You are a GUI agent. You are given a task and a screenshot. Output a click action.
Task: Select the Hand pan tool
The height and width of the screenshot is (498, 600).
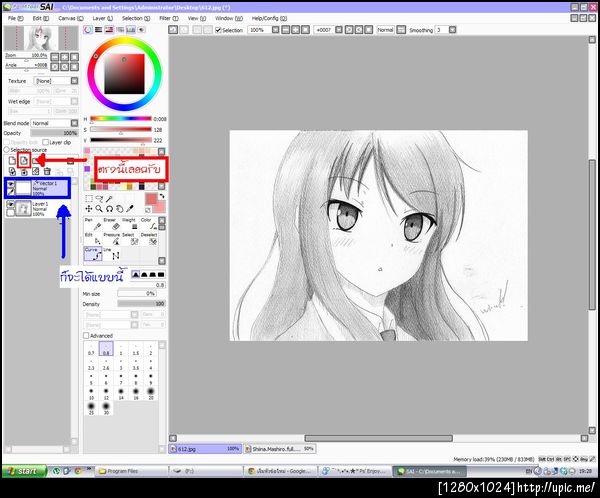point(120,209)
